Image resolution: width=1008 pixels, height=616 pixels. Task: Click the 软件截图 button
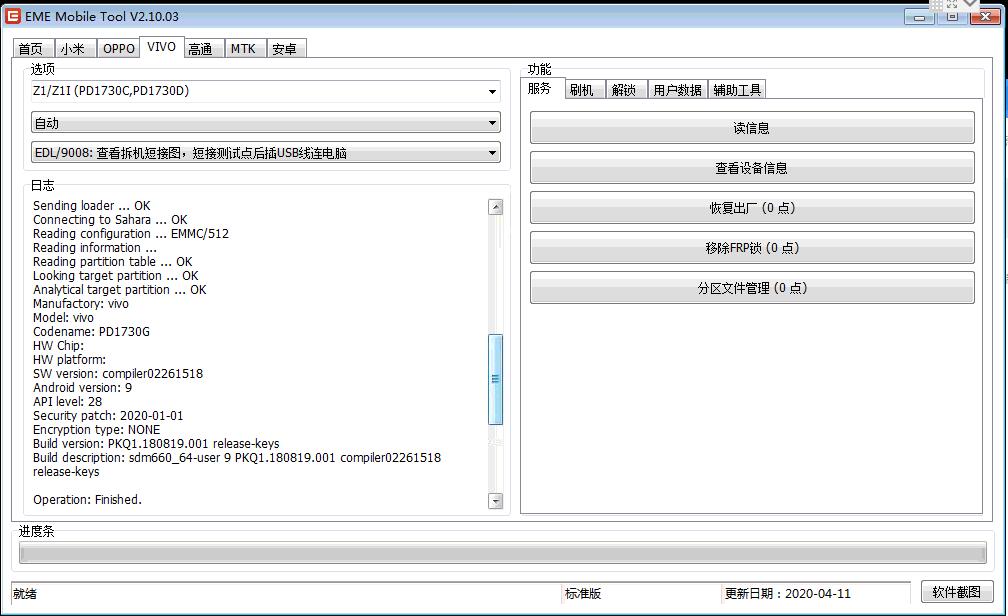tap(957, 592)
